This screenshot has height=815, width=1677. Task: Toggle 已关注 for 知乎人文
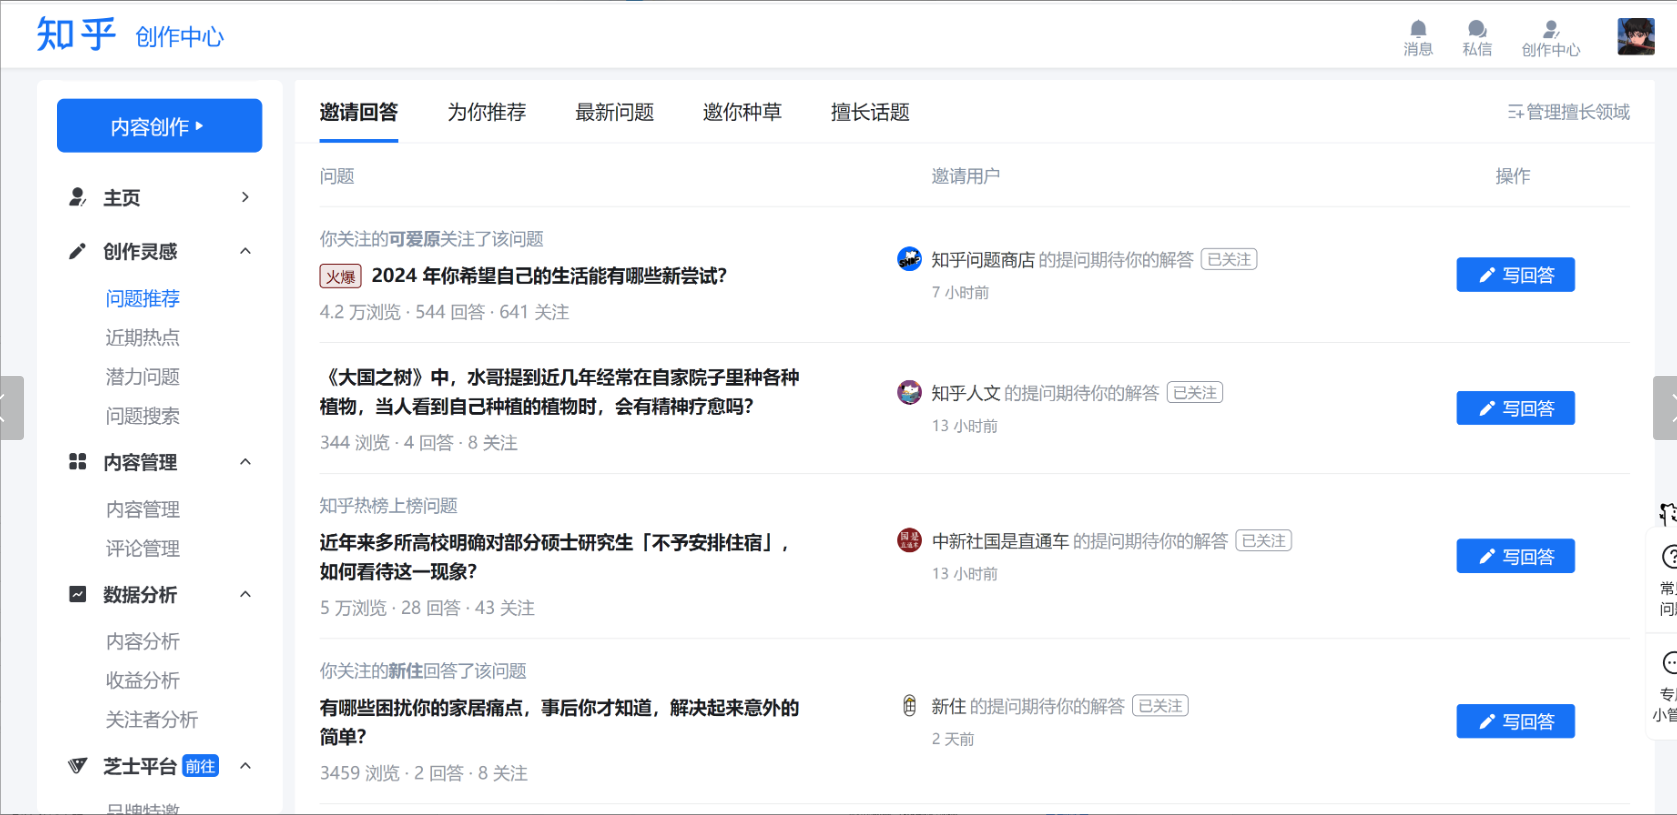[1195, 393]
